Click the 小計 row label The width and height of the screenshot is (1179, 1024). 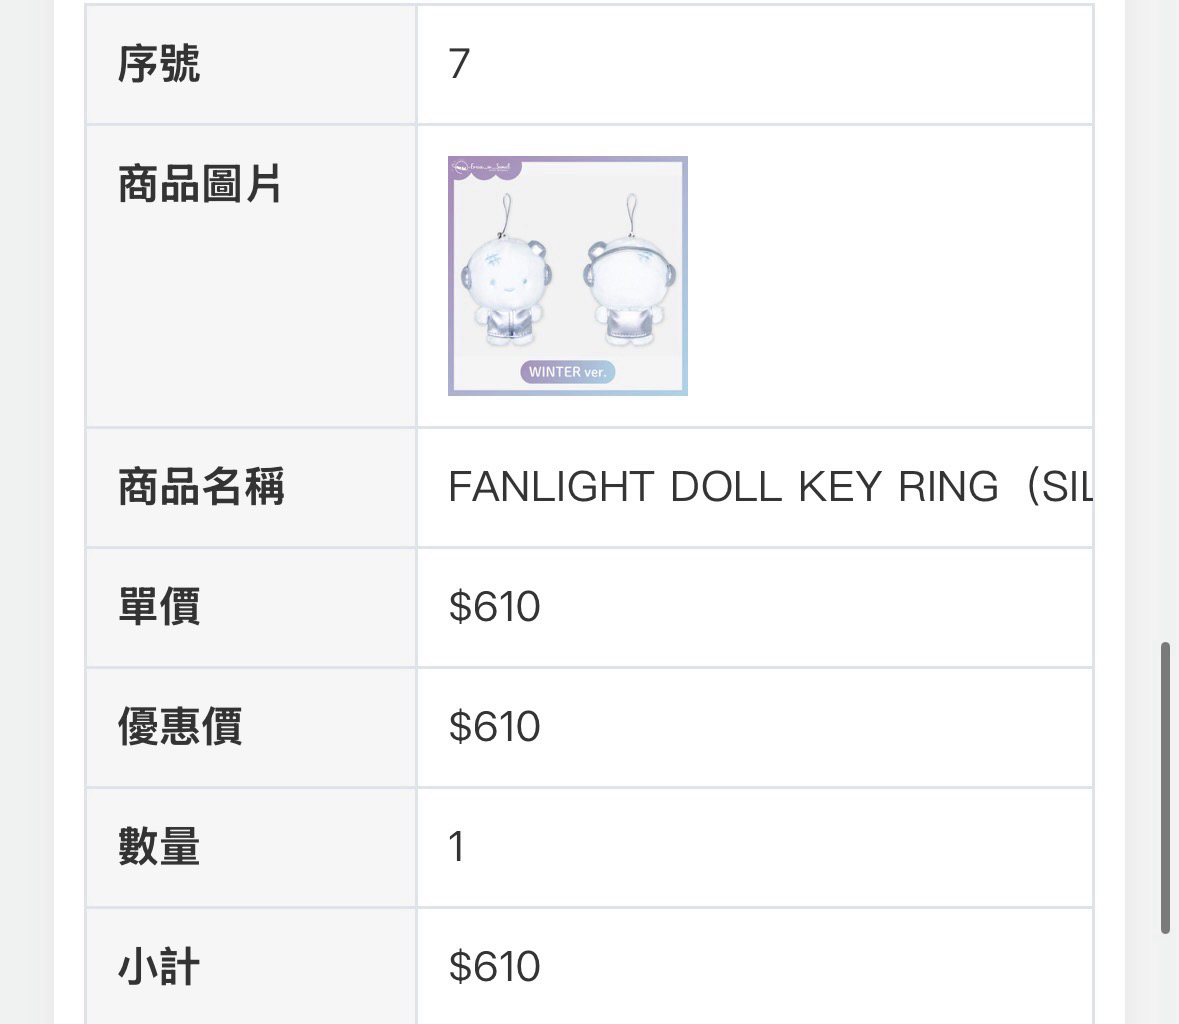(159, 967)
